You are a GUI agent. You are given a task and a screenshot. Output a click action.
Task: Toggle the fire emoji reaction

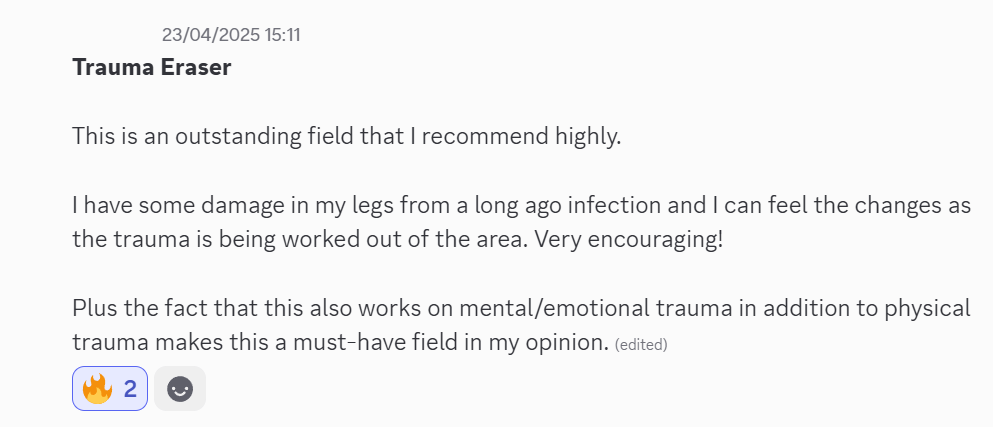tap(110, 389)
